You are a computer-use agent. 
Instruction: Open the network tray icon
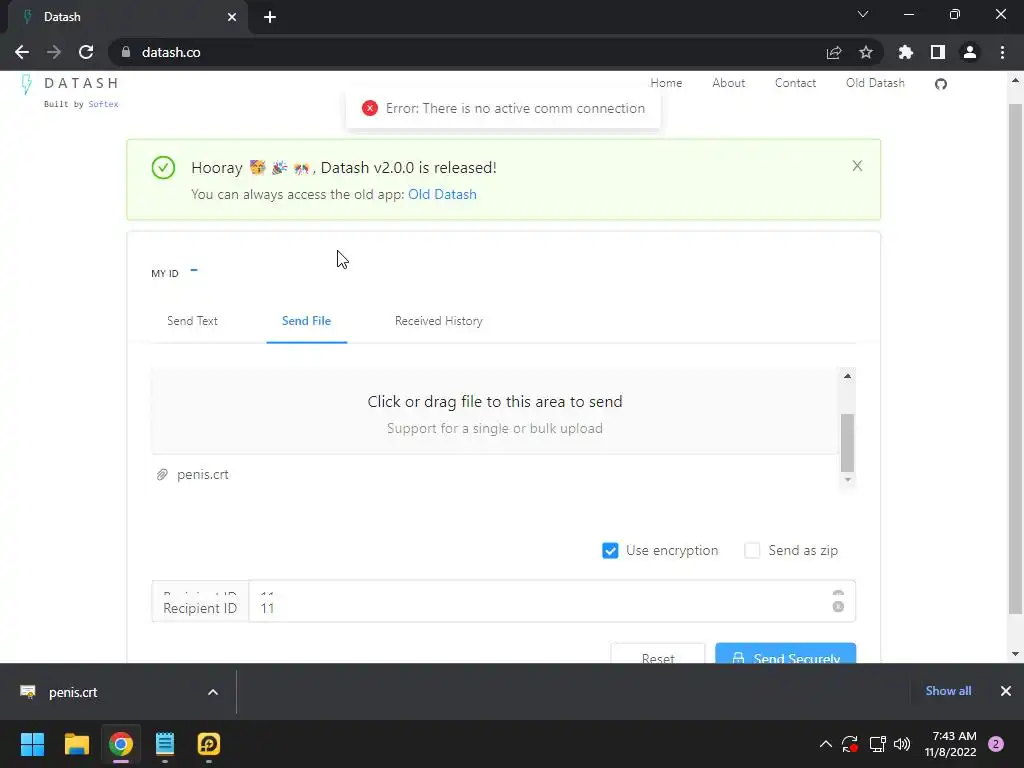(877, 744)
